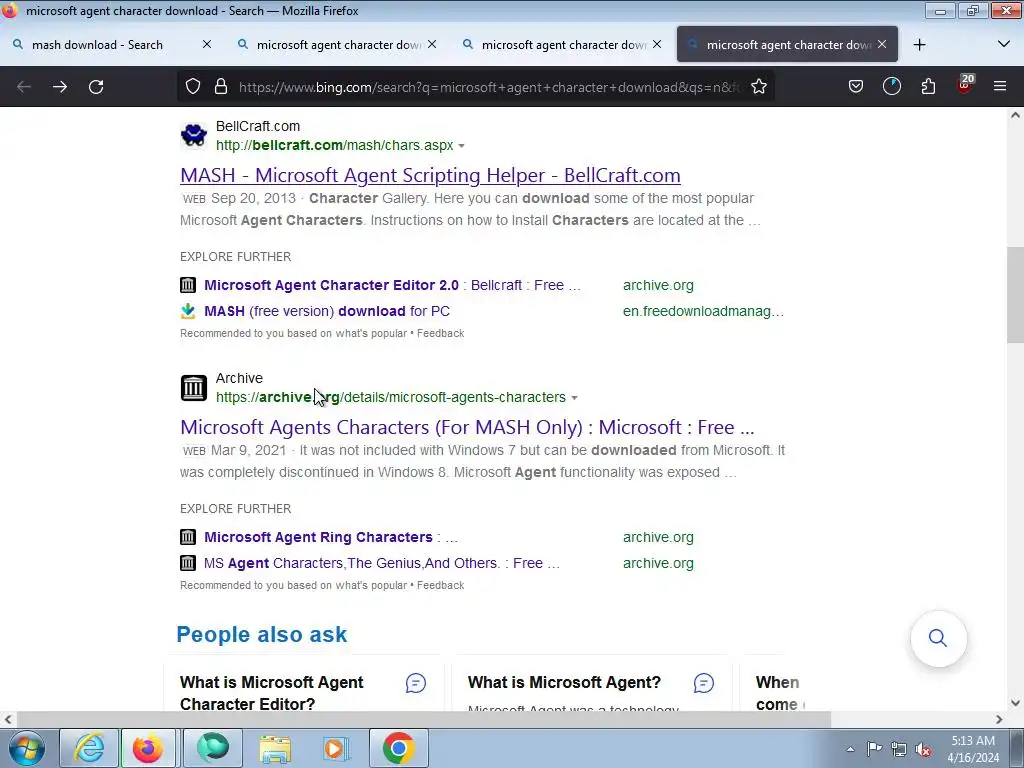
Task: Switch to the third microsoft agent character tab
Action: [x=562, y=44]
